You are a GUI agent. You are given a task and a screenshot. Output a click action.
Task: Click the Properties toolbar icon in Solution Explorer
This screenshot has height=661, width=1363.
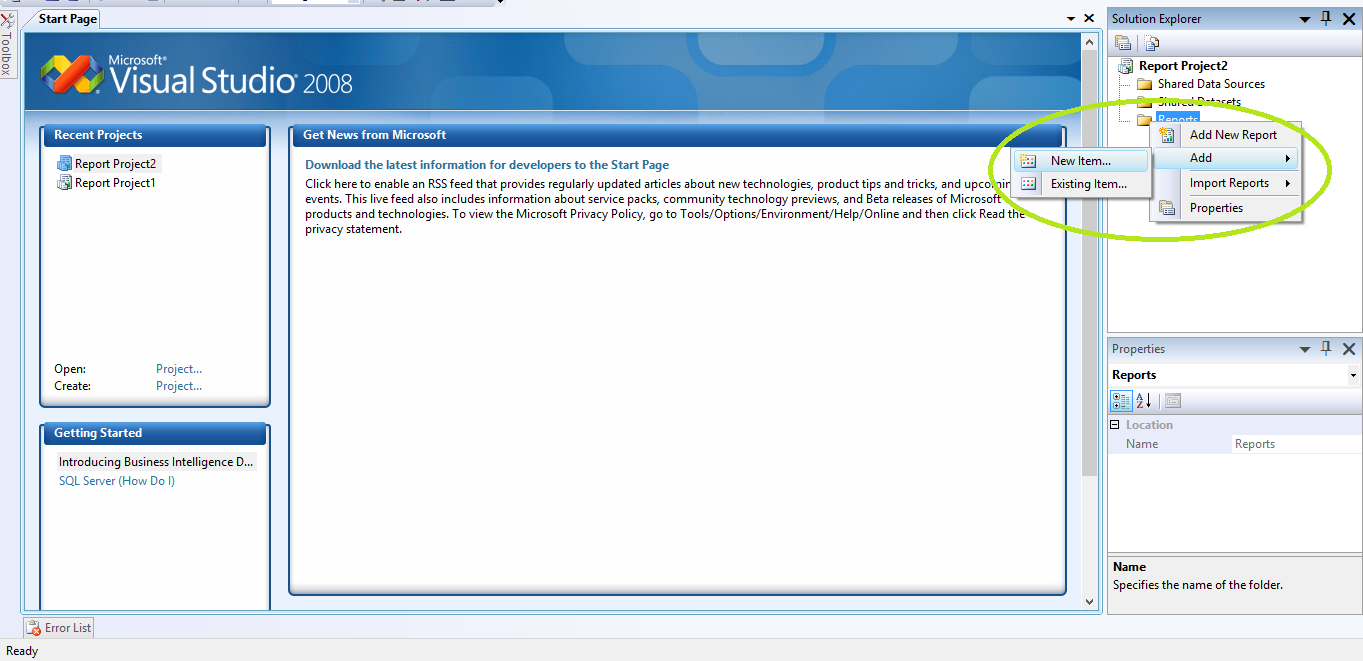1123,43
